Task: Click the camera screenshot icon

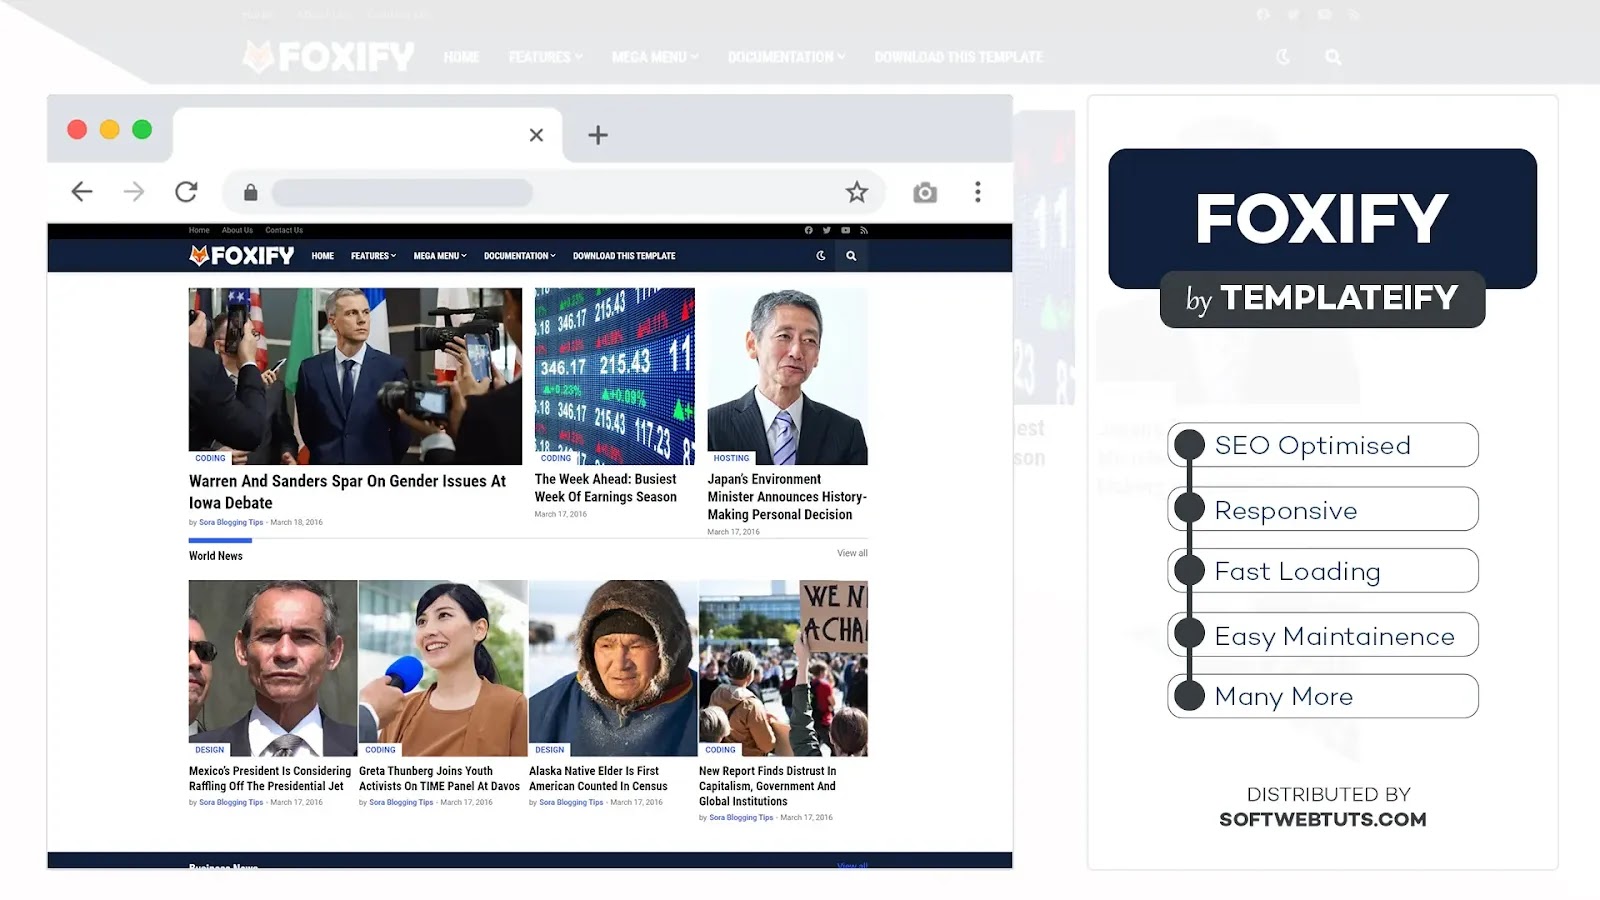Action: click(925, 192)
